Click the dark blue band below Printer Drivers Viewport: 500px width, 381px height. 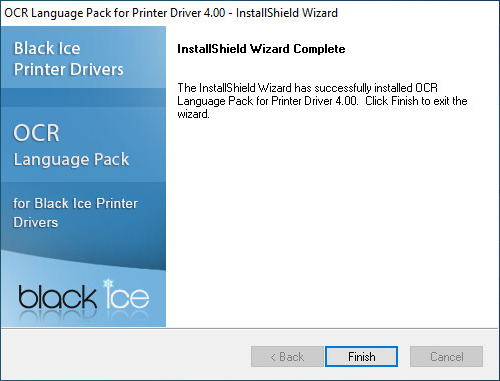tap(83, 97)
